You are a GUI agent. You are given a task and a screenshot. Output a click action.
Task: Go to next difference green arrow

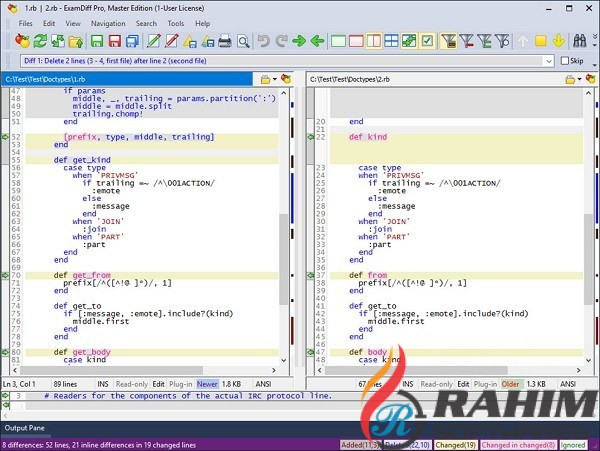pyautogui.click(x=299, y=41)
